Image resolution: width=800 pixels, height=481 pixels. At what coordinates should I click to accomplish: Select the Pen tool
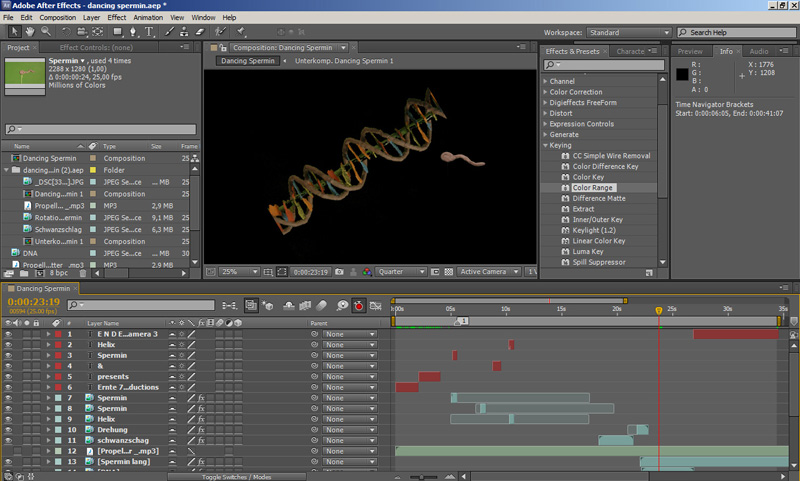click(133, 32)
